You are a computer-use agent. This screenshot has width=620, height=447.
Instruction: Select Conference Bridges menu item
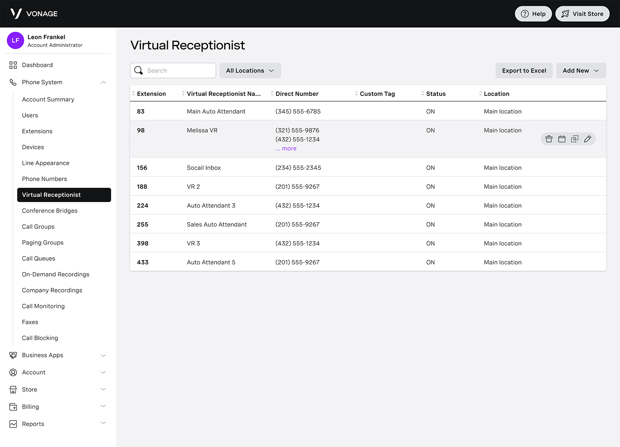(x=50, y=211)
